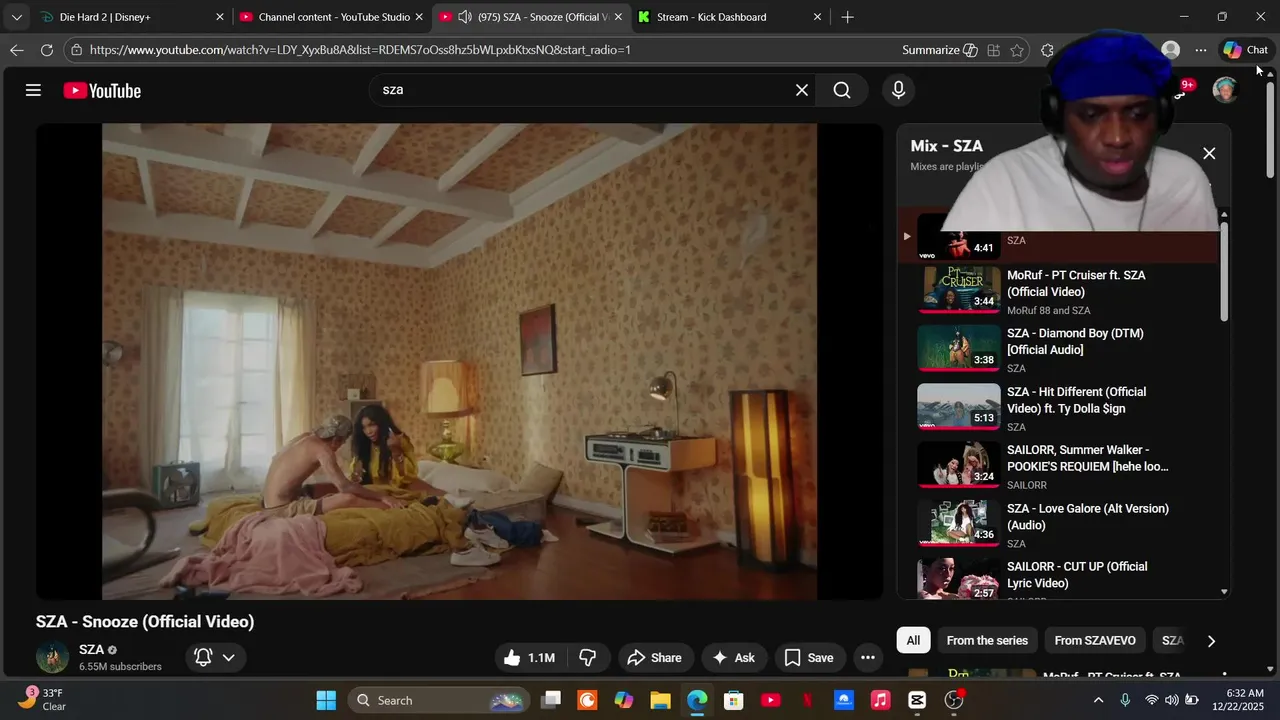The image size is (1280, 720).
Task: Like the video with thumbs up
Action: (530, 657)
